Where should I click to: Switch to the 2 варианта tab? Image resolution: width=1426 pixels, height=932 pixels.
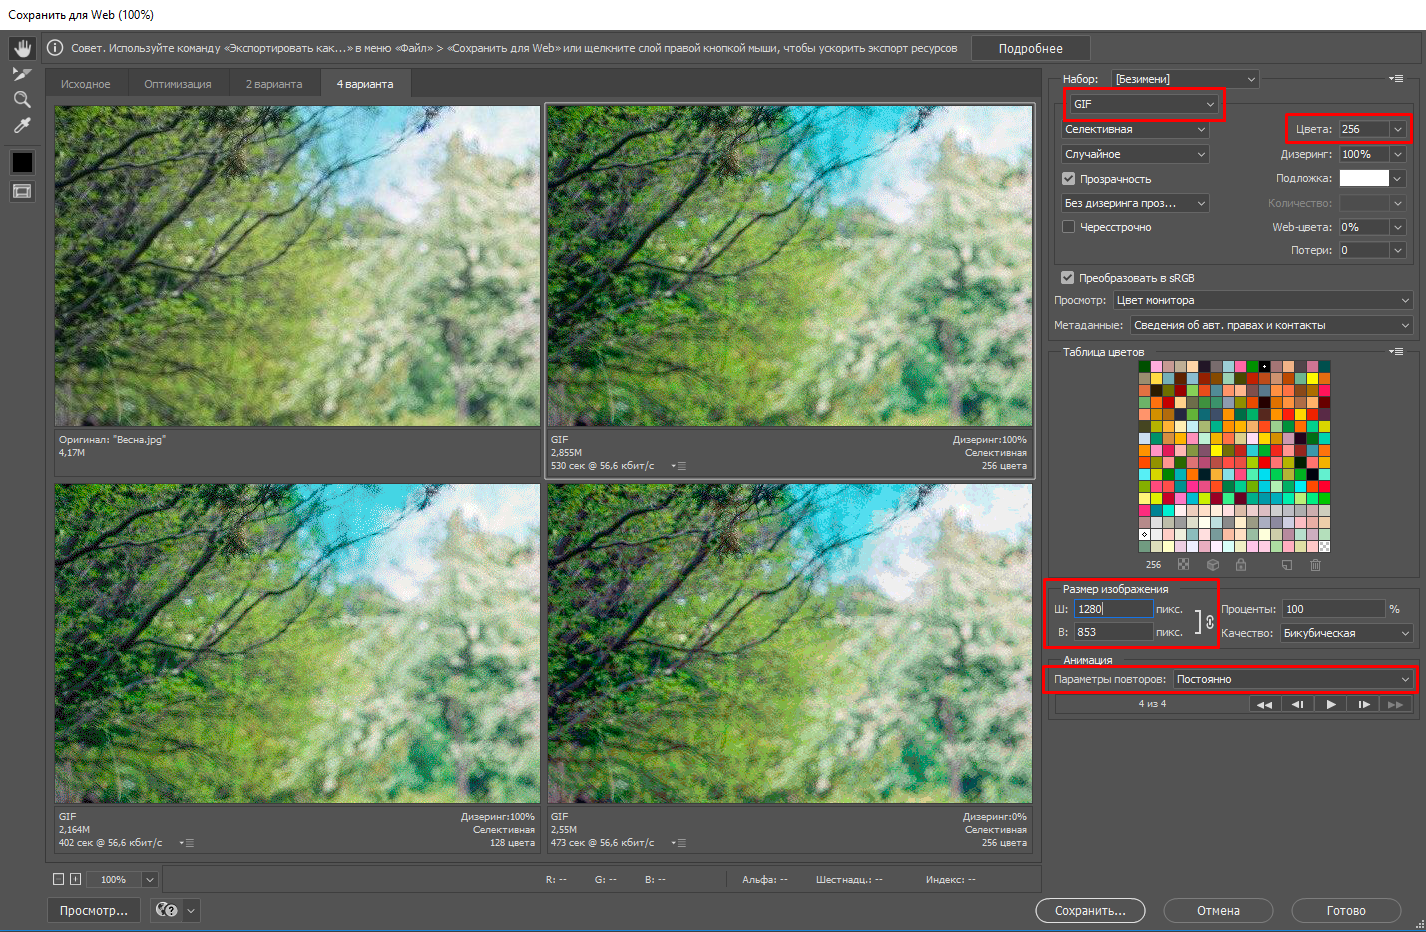point(274,84)
